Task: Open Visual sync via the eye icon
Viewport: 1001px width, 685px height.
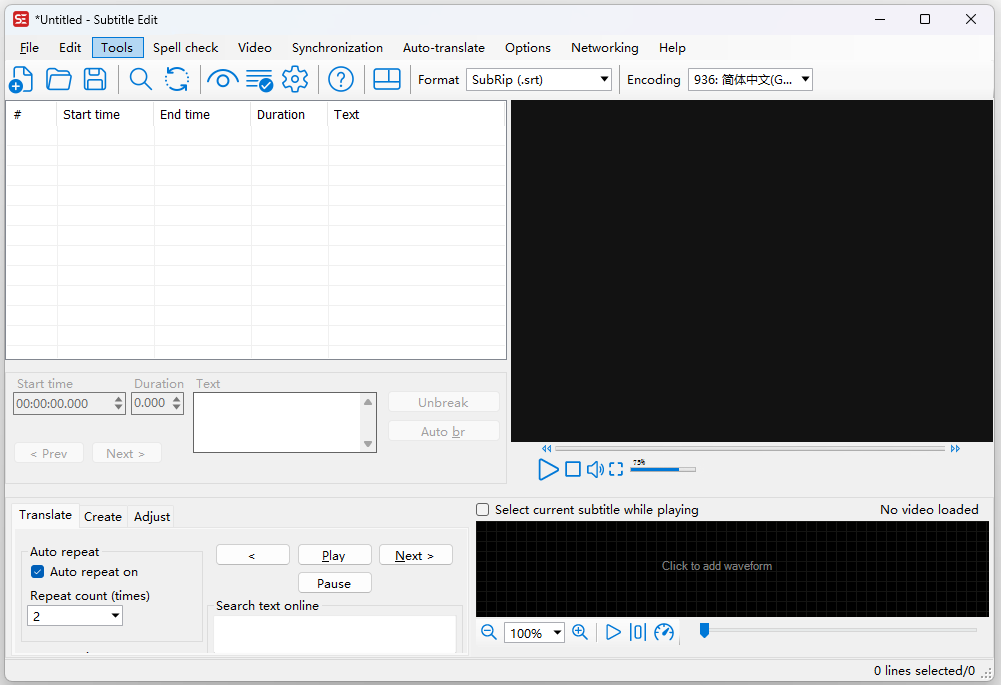Action: [x=222, y=80]
